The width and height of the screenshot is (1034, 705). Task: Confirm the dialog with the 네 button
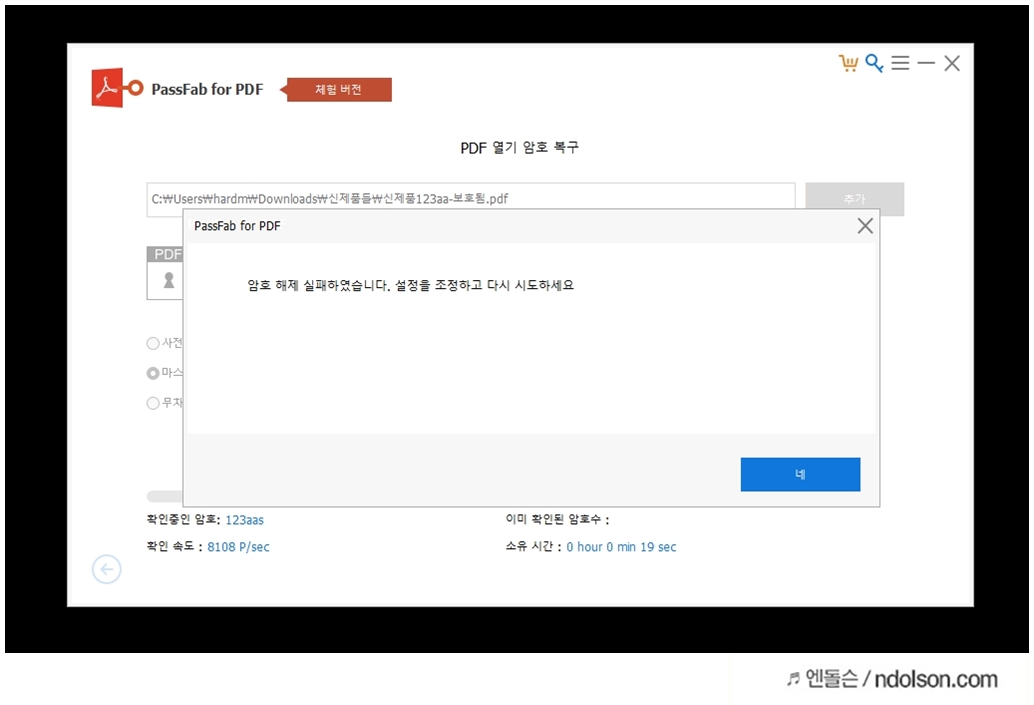[x=800, y=474]
